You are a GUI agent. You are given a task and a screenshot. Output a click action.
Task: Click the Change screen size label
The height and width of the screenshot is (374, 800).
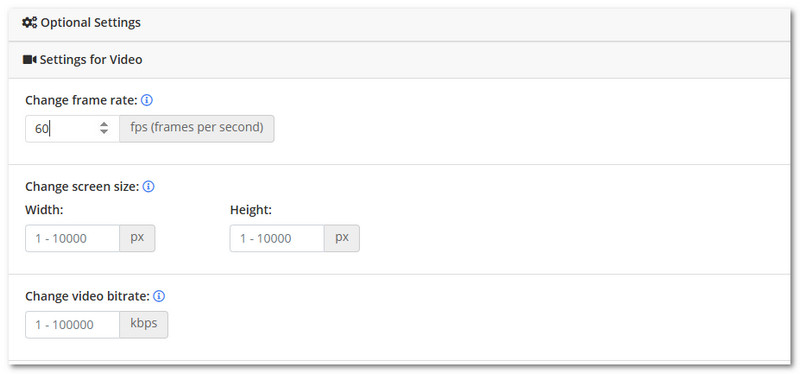coord(83,187)
